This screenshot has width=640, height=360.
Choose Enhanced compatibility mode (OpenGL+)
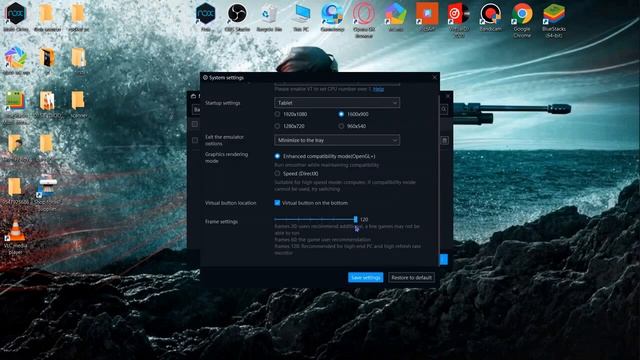(325, 156)
